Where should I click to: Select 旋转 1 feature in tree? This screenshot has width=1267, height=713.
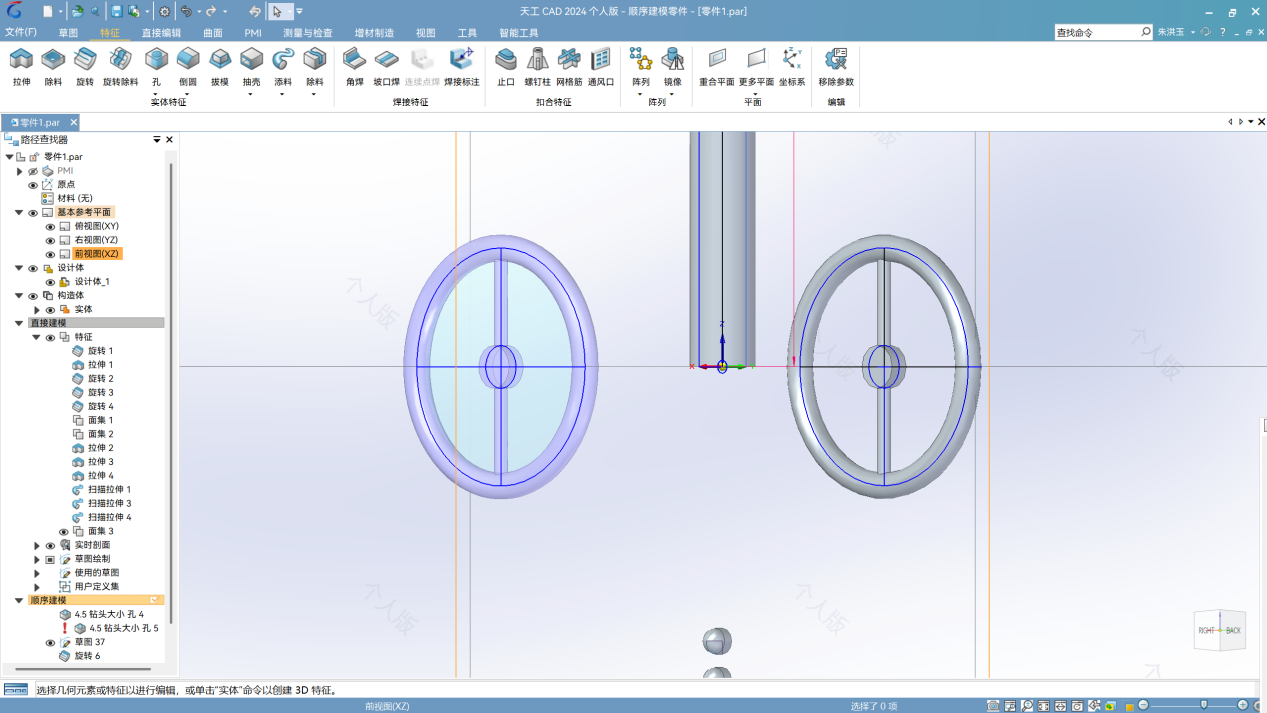click(x=93, y=351)
